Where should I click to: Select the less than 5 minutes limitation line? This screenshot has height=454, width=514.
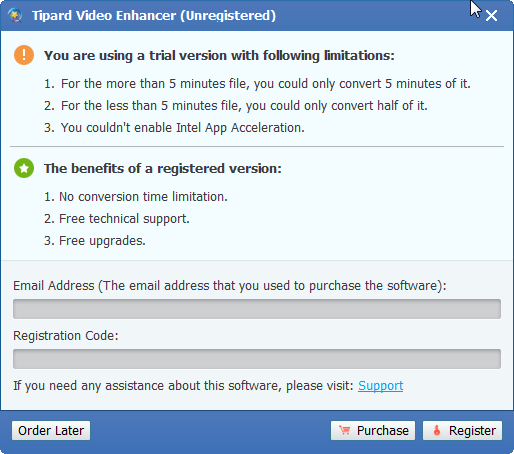(236, 106)
